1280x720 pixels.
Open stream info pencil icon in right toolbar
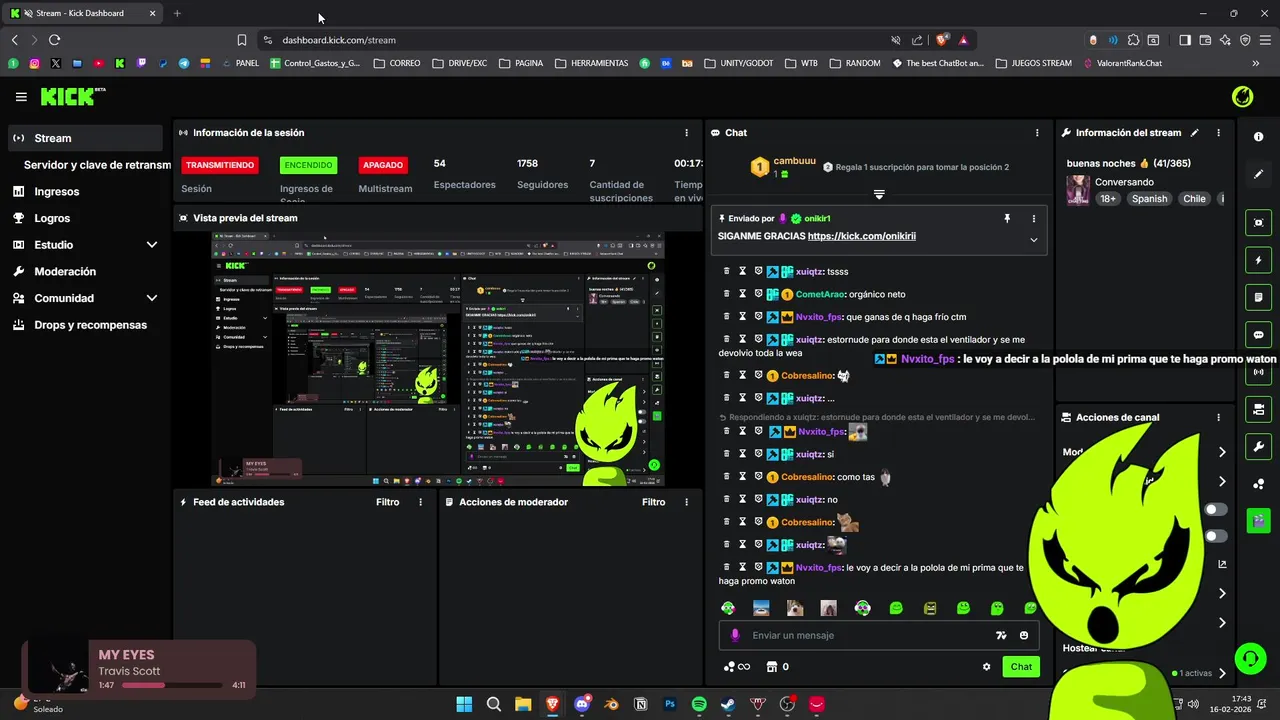[x=1259, y=174]
